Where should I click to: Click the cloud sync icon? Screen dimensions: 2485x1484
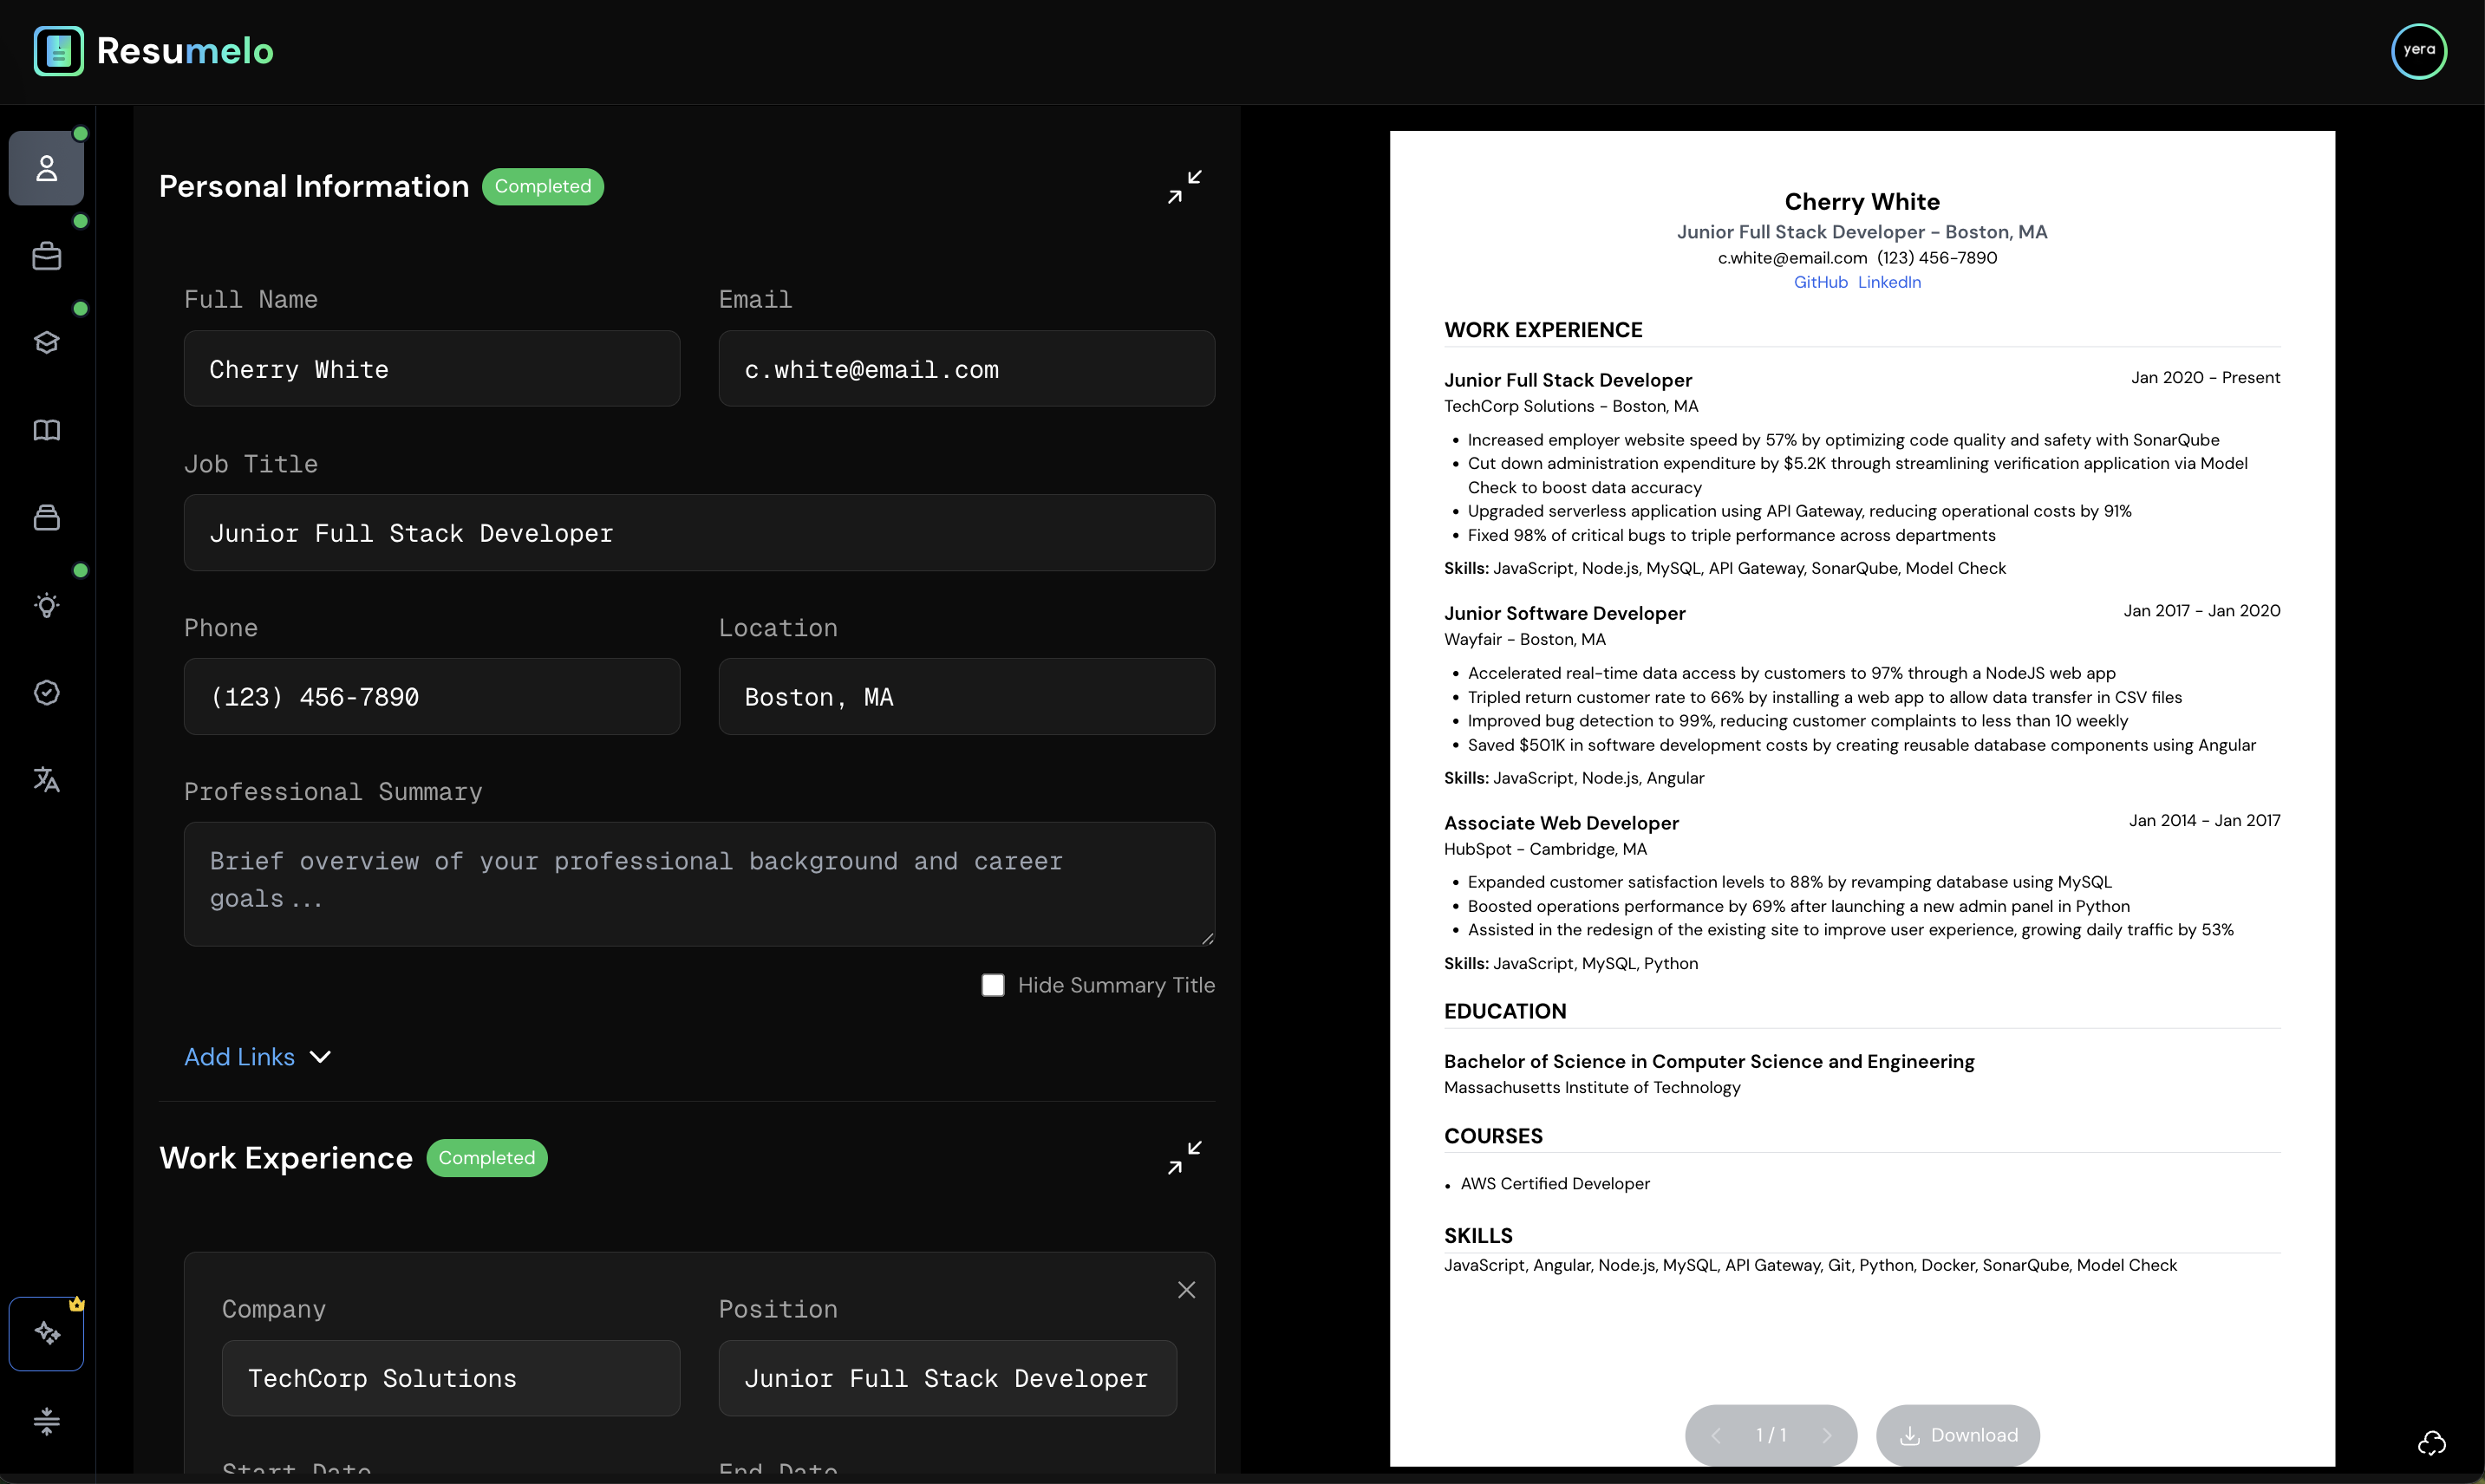(2431, 1442)
